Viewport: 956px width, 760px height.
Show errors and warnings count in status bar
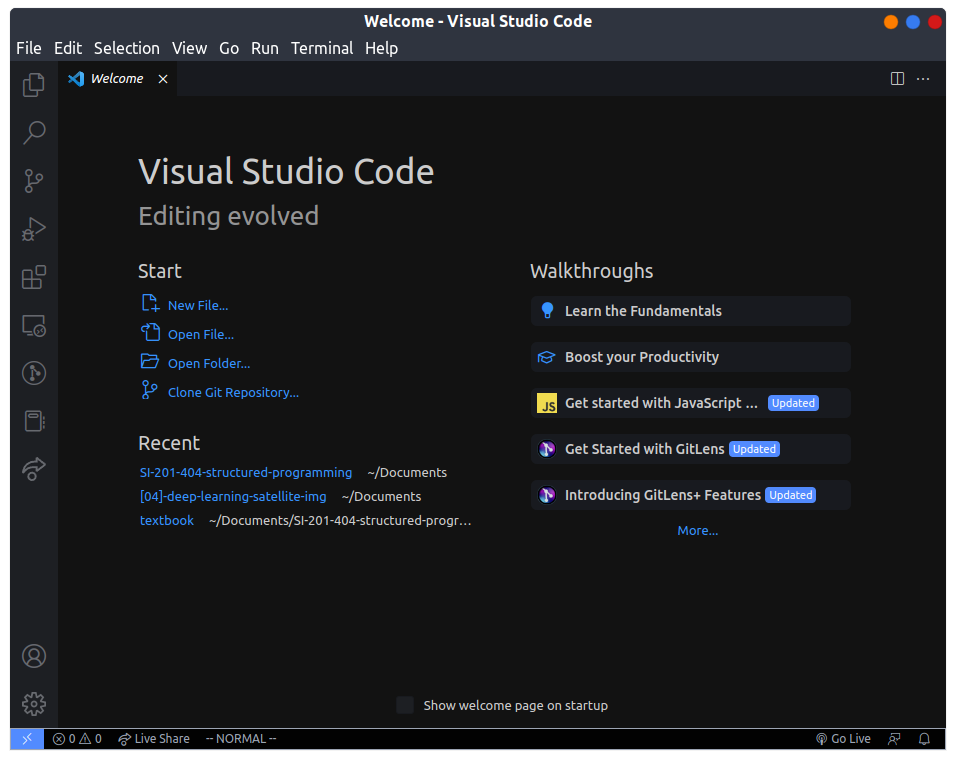coord(77,739)
